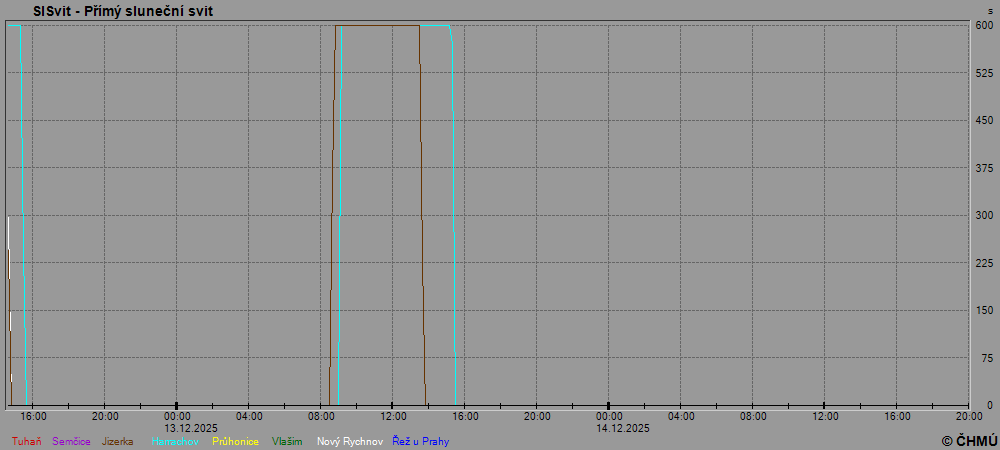Select the cyan Harrachov legend label
The height and width of the screenshot is (450, 1000).
[x=175, y=441]
